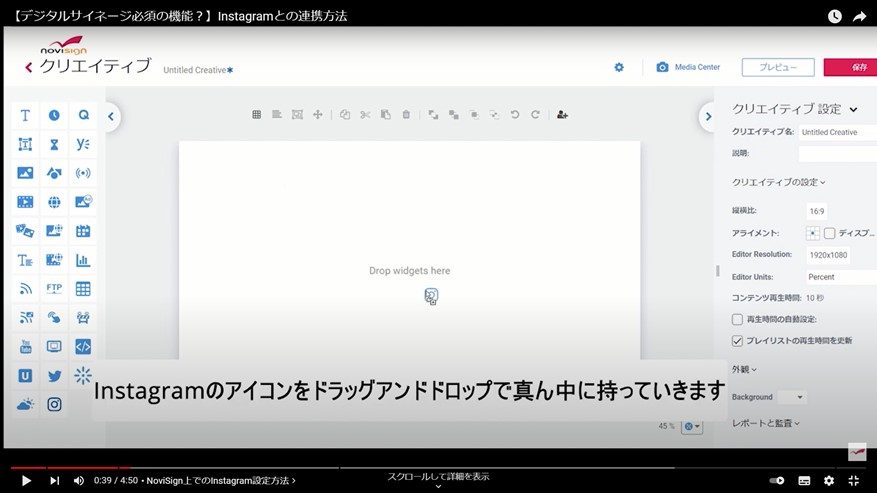Toggle subtitles button in video player
This screenshot has height=493, width=877.
pos(804,480)
